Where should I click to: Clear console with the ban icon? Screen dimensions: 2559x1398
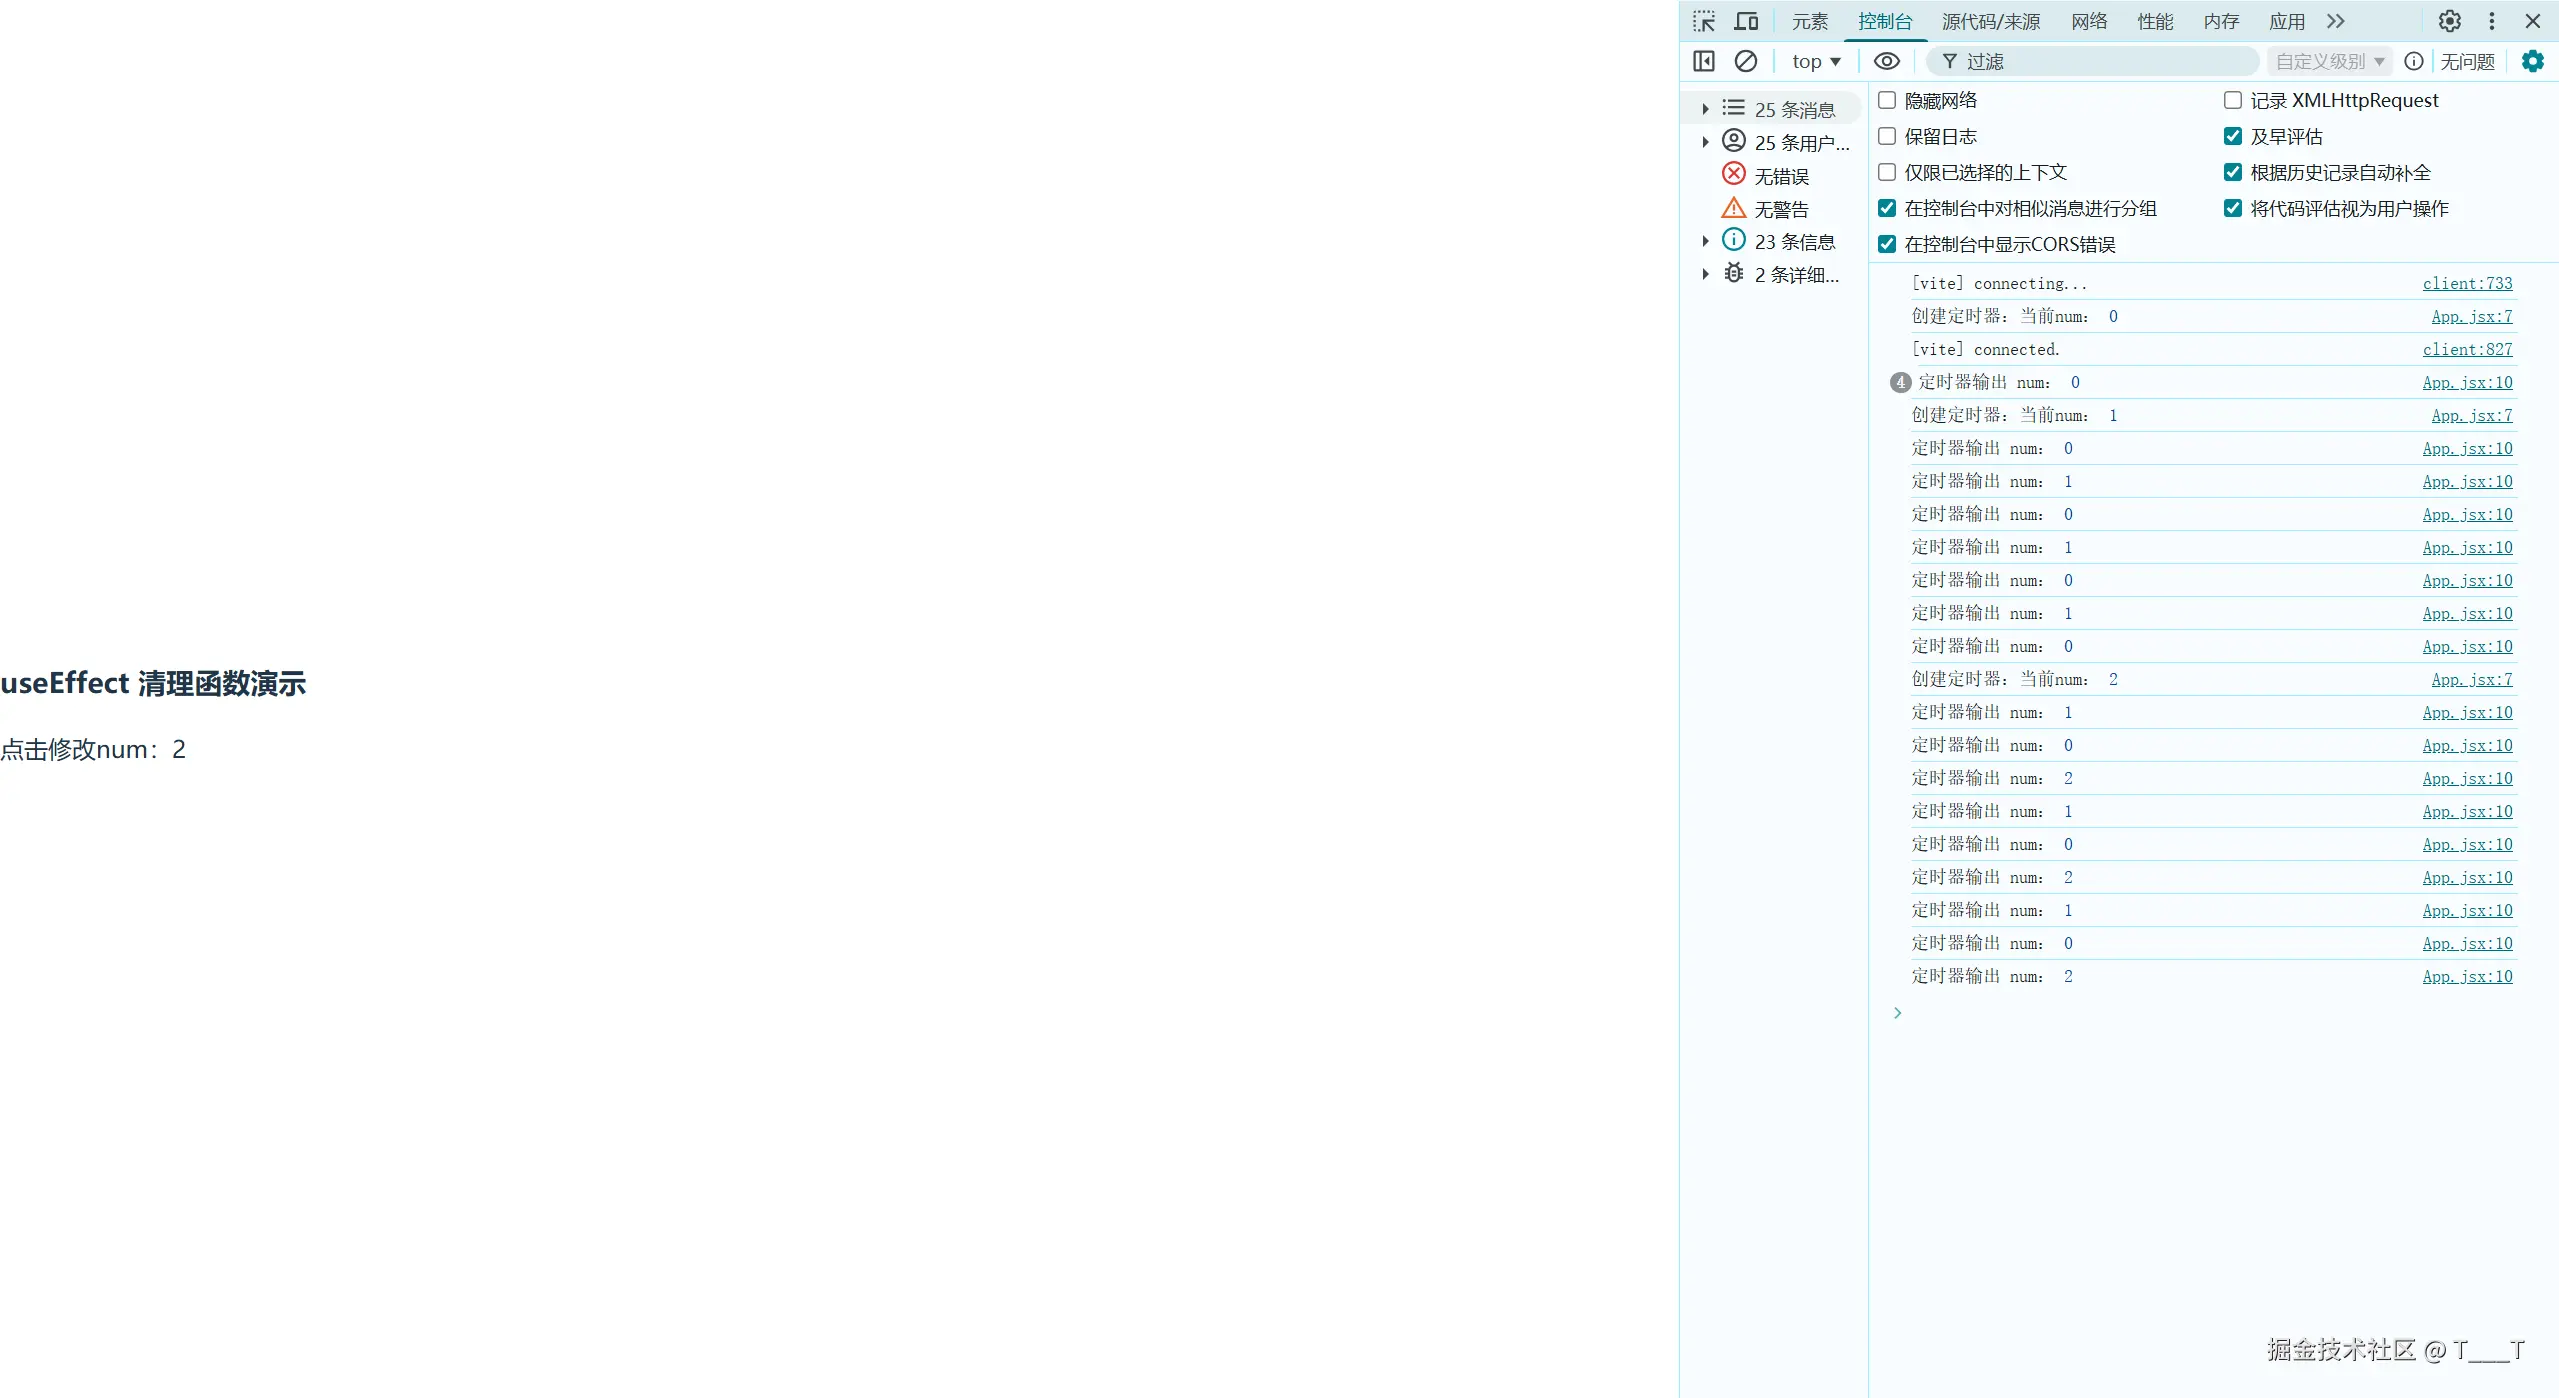pyautogui.click(x=1745, y=61)
